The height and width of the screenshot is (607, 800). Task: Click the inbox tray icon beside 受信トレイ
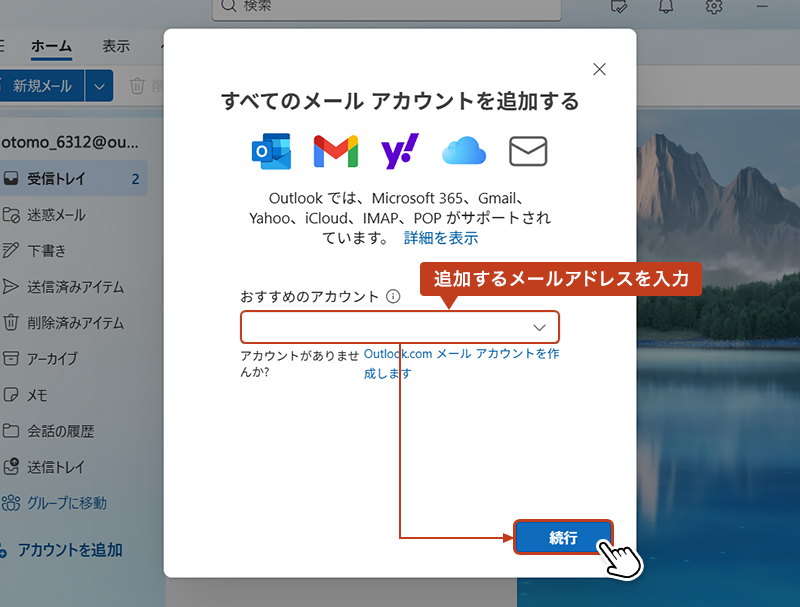(11, 179)
